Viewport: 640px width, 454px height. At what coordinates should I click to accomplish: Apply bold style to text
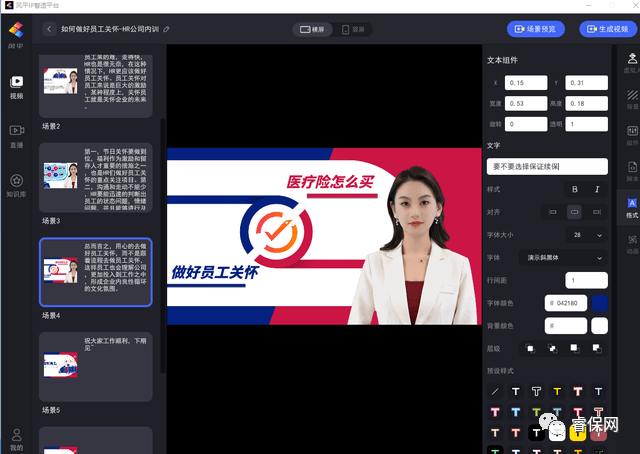coord(574,189)
